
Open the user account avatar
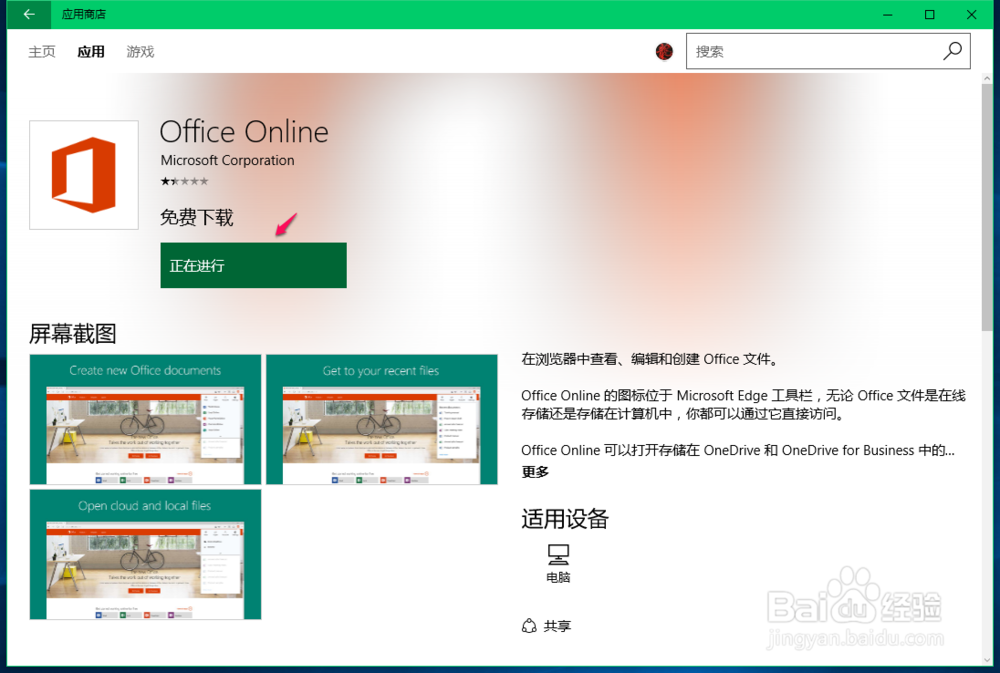(664, 51)
